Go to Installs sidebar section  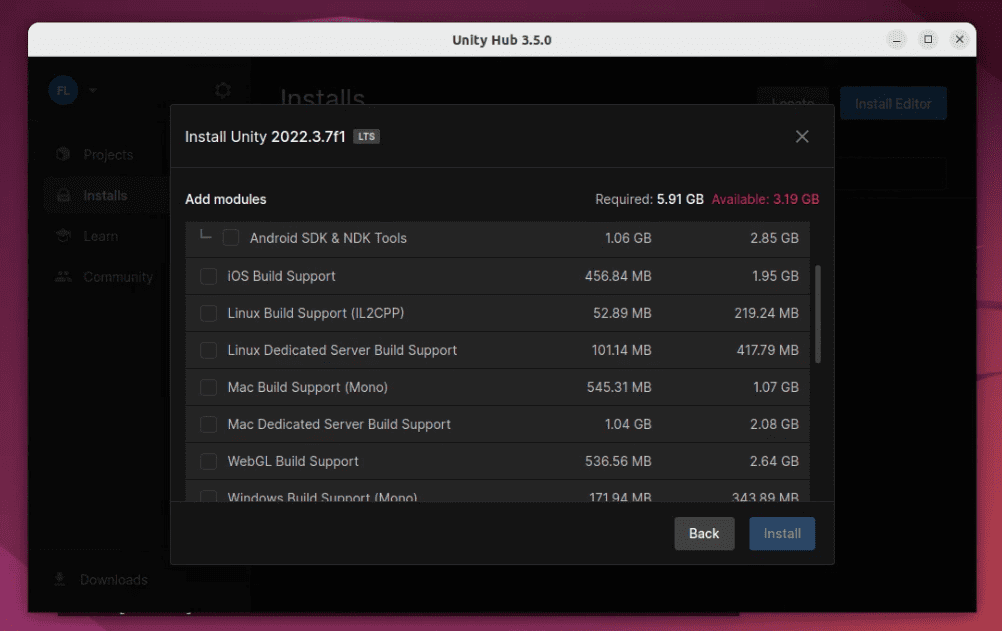pyautogui.click(x=107, y=196)
